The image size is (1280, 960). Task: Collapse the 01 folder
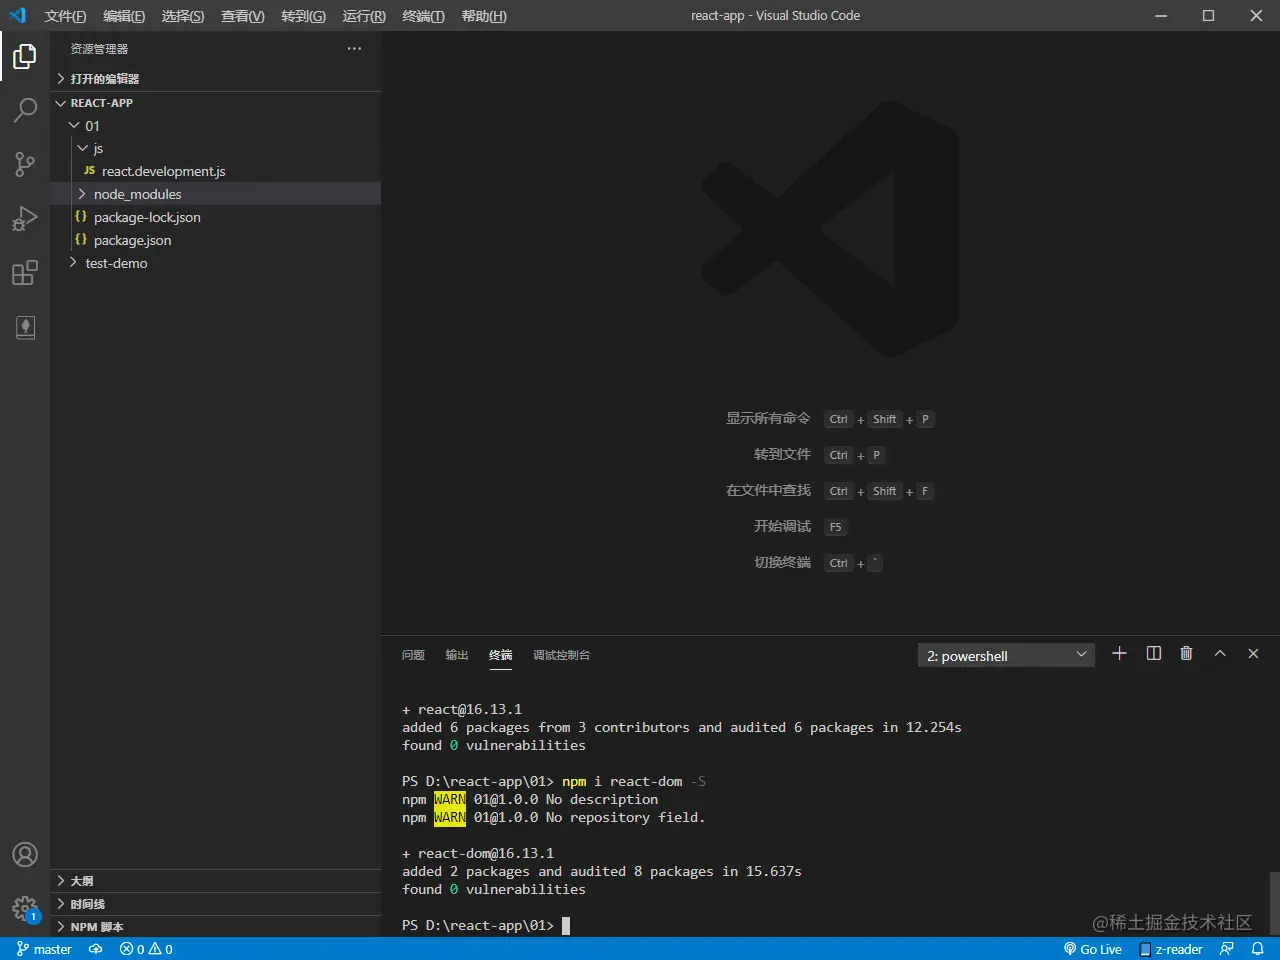pos(215,126)
